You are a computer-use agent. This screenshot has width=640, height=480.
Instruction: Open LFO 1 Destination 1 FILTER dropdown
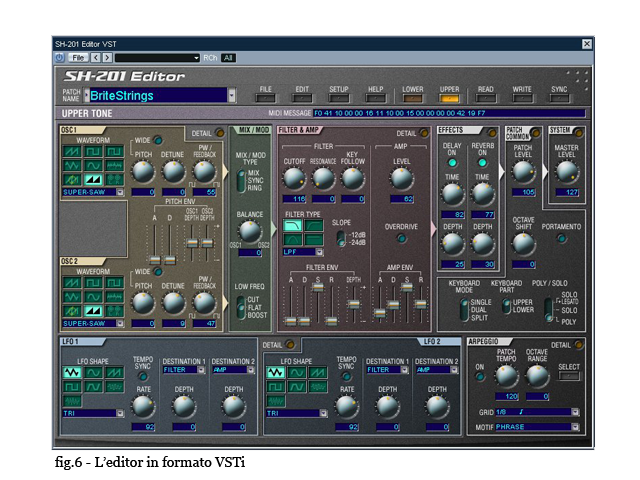tap(201, 370)
